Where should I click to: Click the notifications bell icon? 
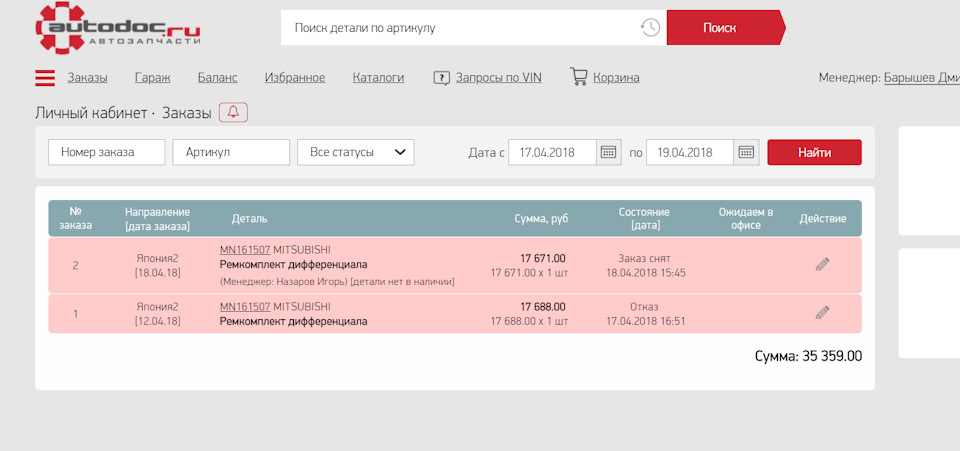(x=233, y=113)
